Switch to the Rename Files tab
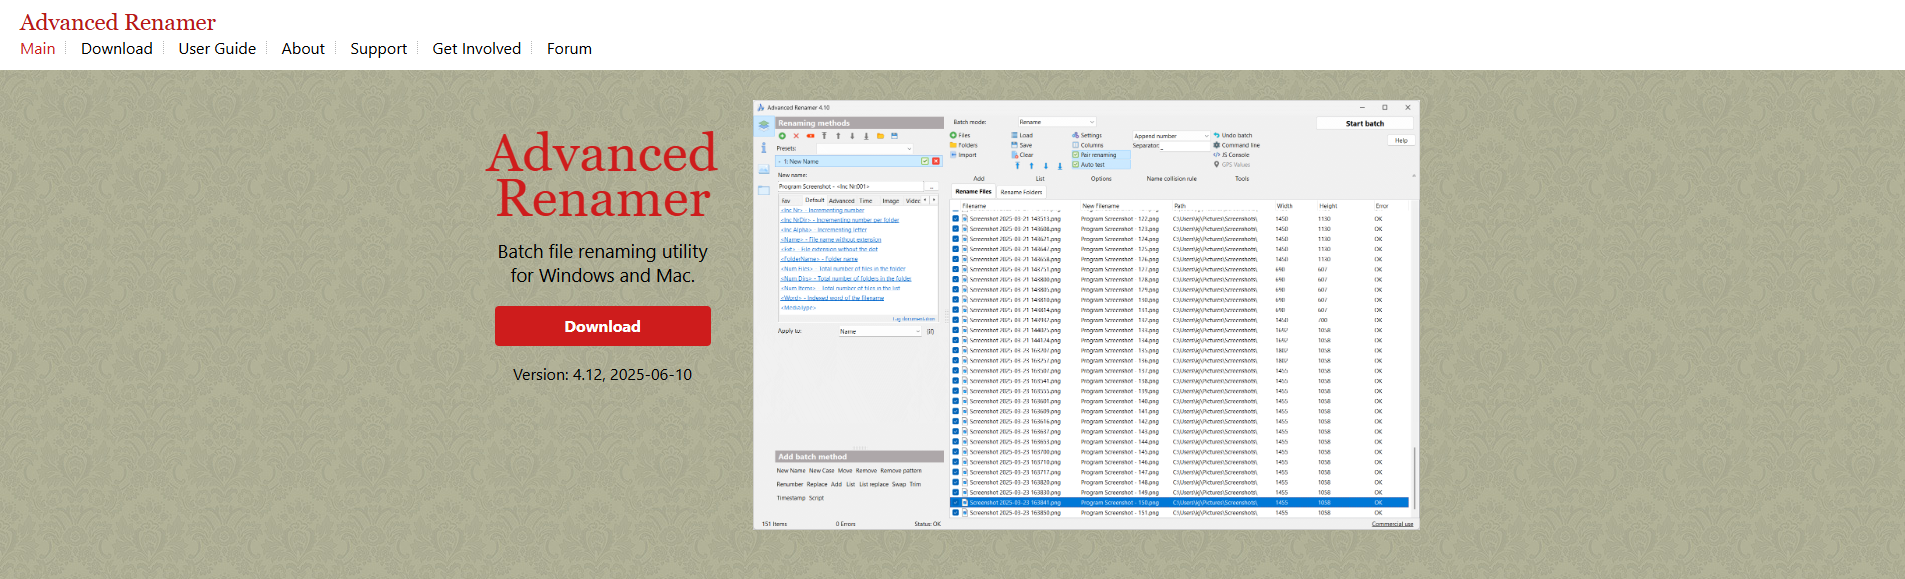The image size is (1905, 579). [x=973, y=191]
